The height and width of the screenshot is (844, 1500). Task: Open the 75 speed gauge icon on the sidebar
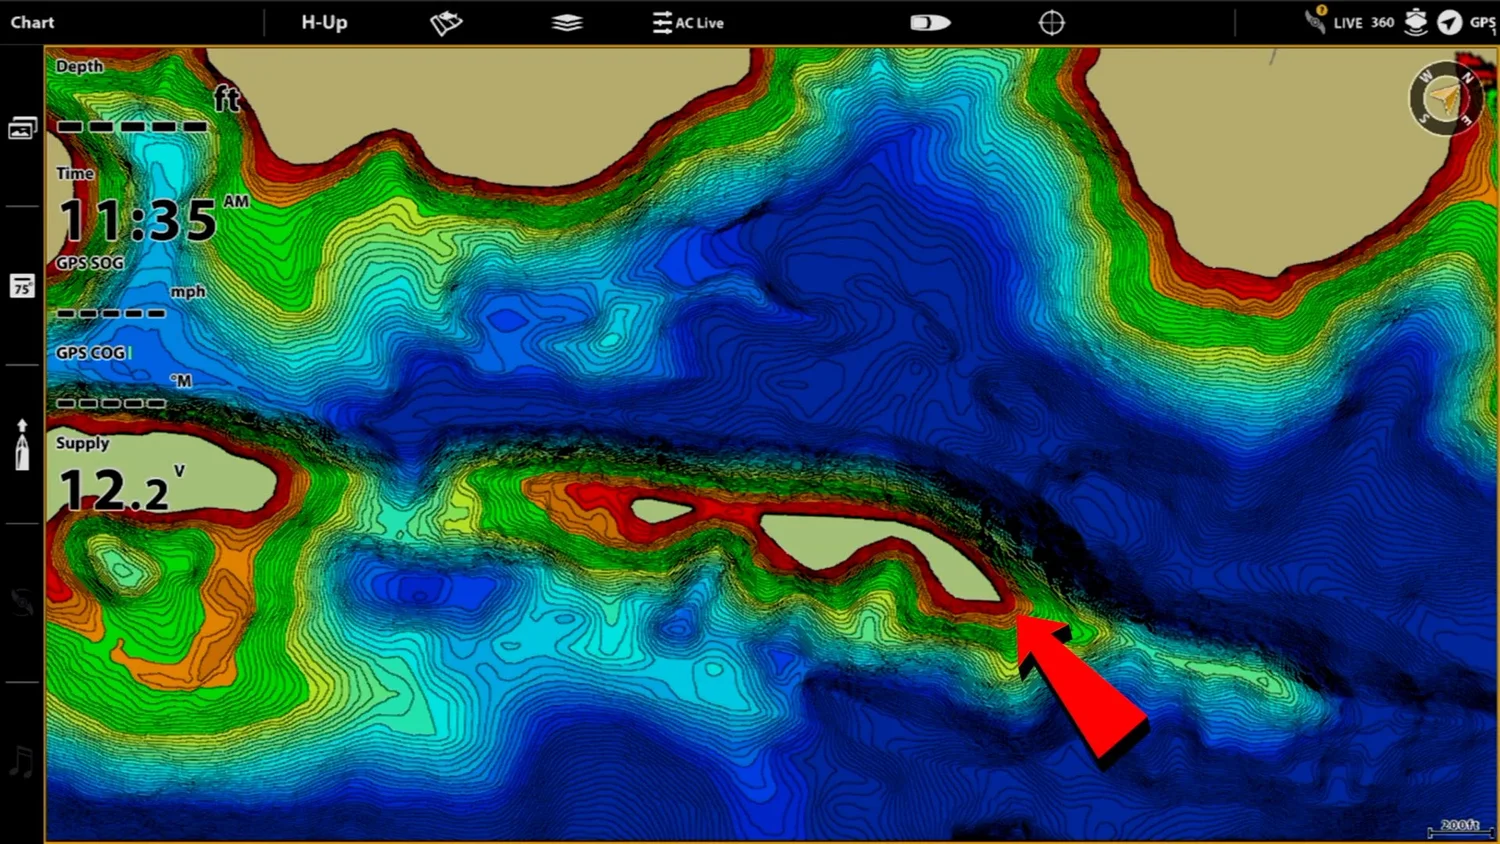(21, 287)
